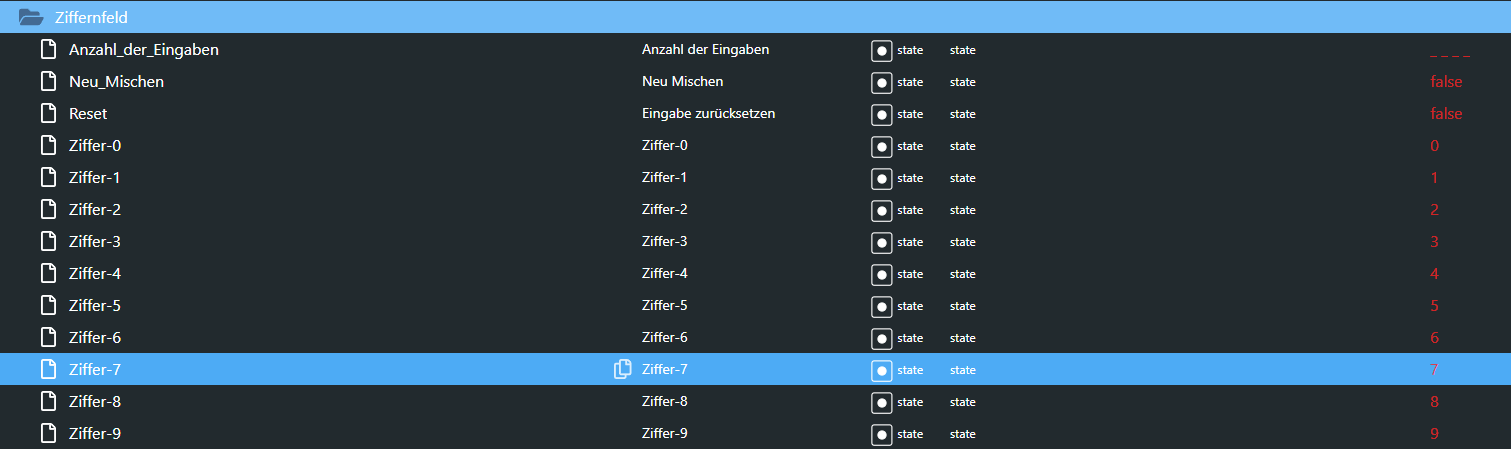Click the false value of Reset
The image size is (1511, 449).
point(1445,114)
